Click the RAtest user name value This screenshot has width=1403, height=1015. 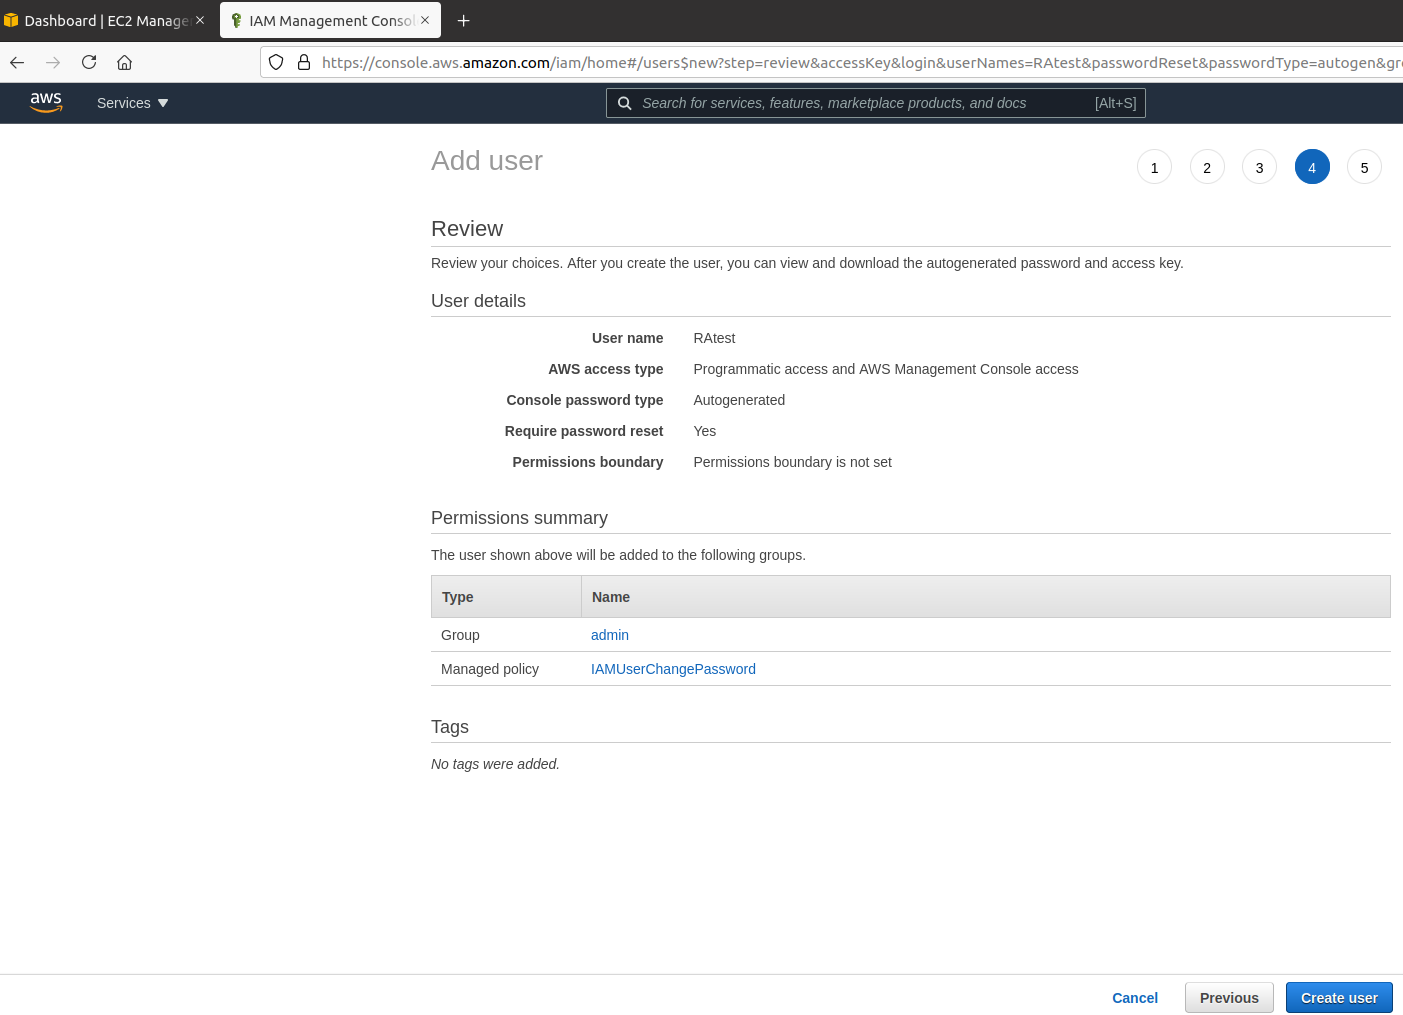(714, 338)
